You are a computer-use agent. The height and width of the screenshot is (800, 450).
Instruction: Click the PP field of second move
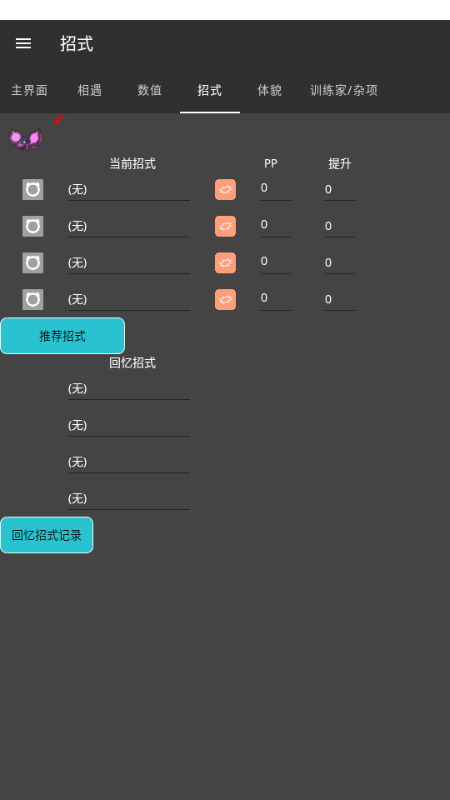[276, 227]
